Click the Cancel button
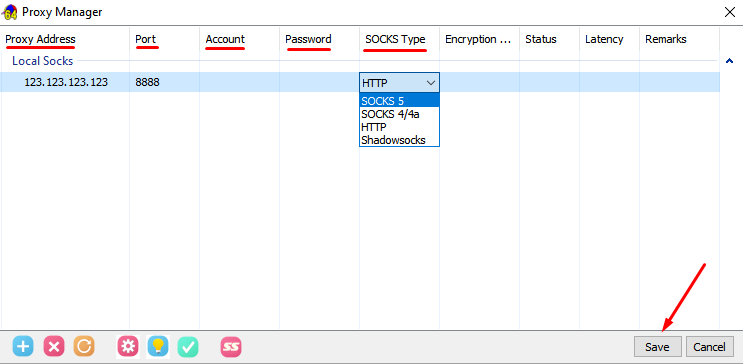 click(x=709, y=346)
